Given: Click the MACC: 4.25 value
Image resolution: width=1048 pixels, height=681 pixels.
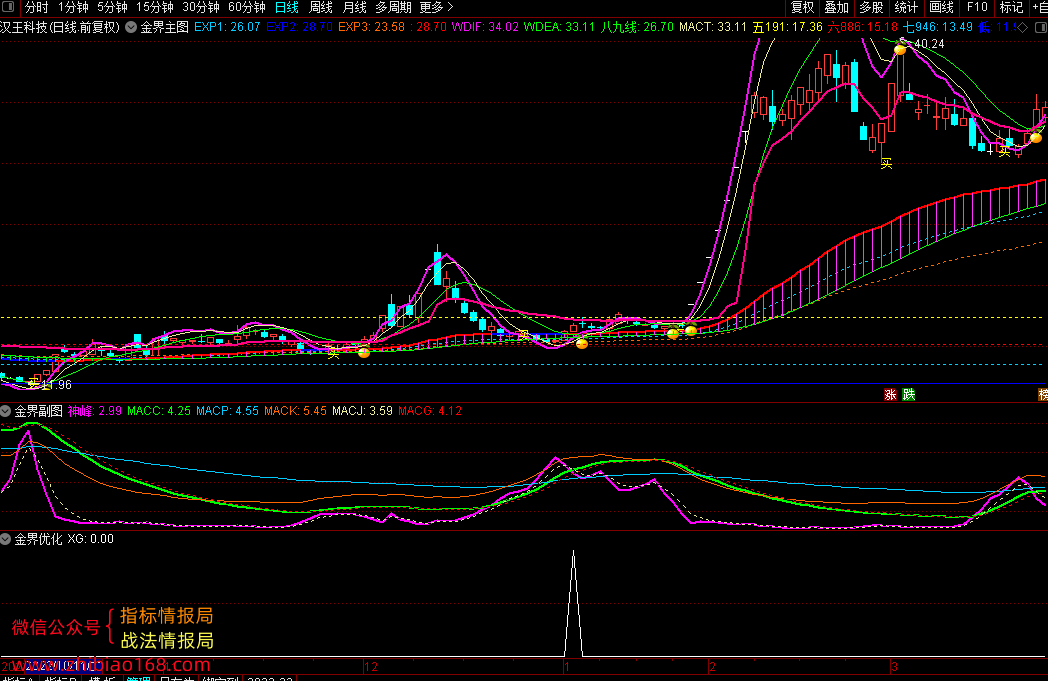Looking at the screenshot, I should (159, 411).
